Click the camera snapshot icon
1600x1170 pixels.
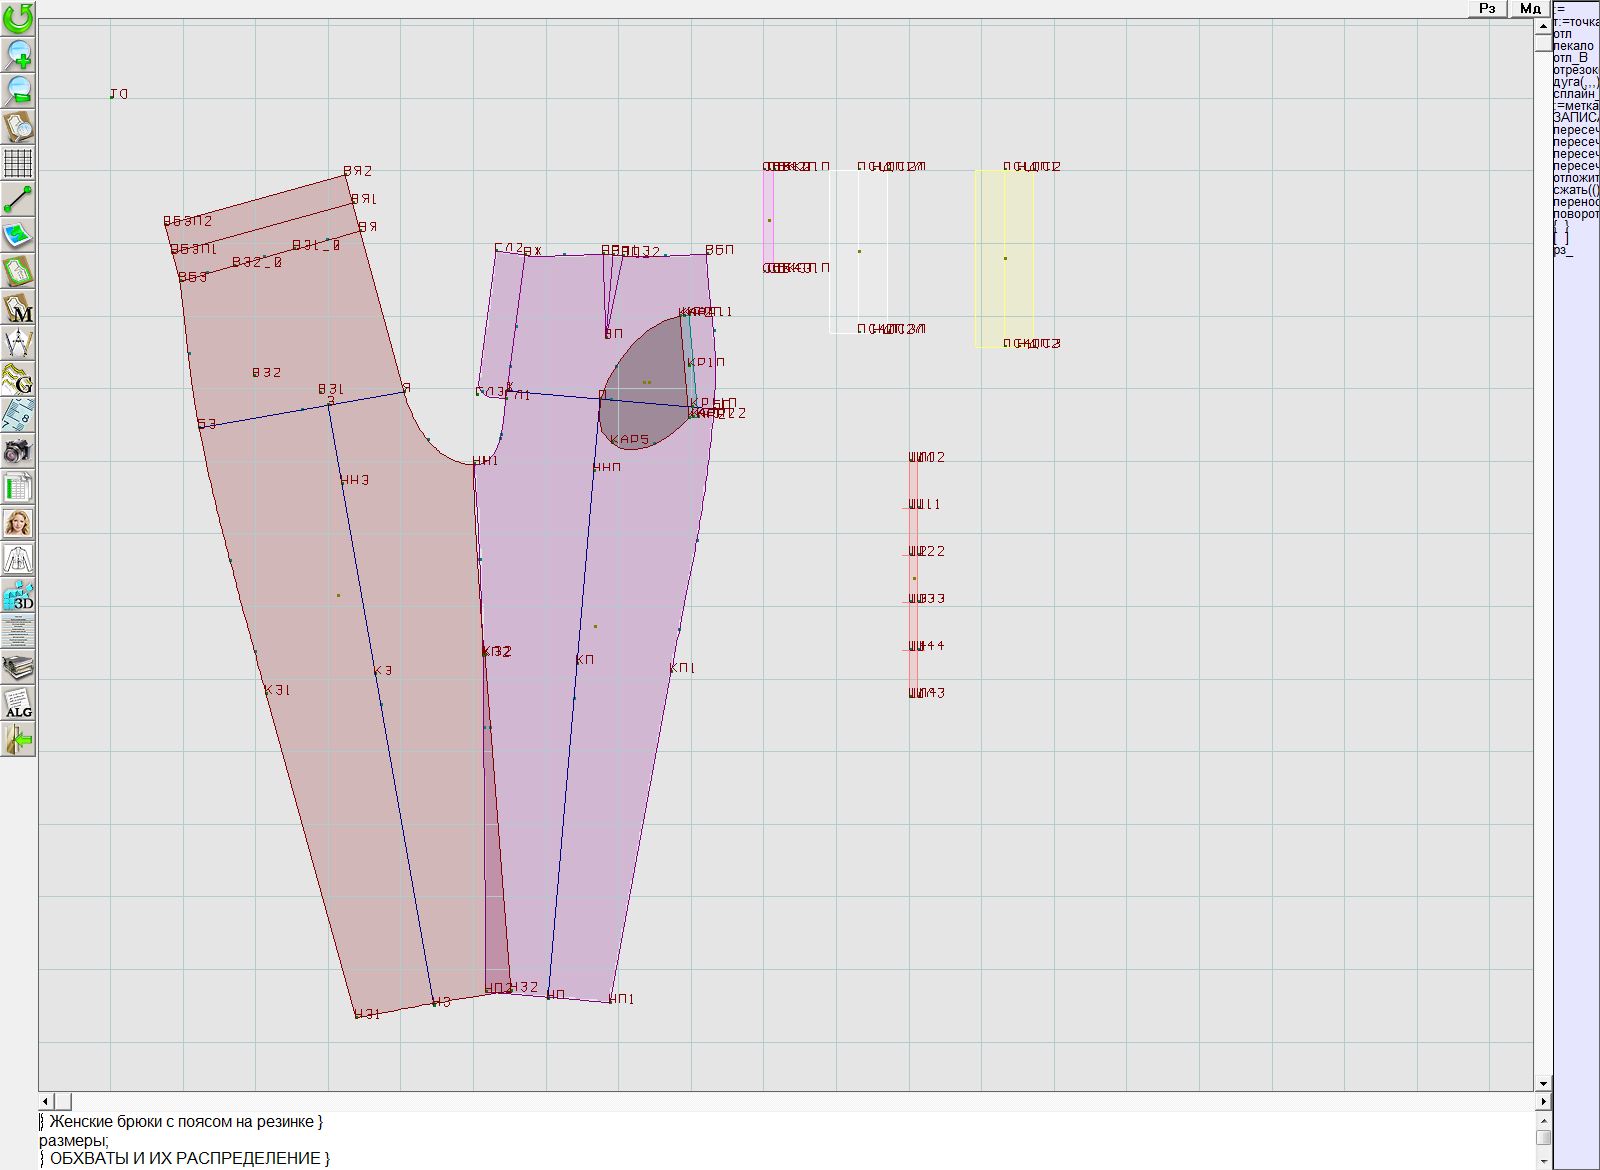click(x=18, y=451)
